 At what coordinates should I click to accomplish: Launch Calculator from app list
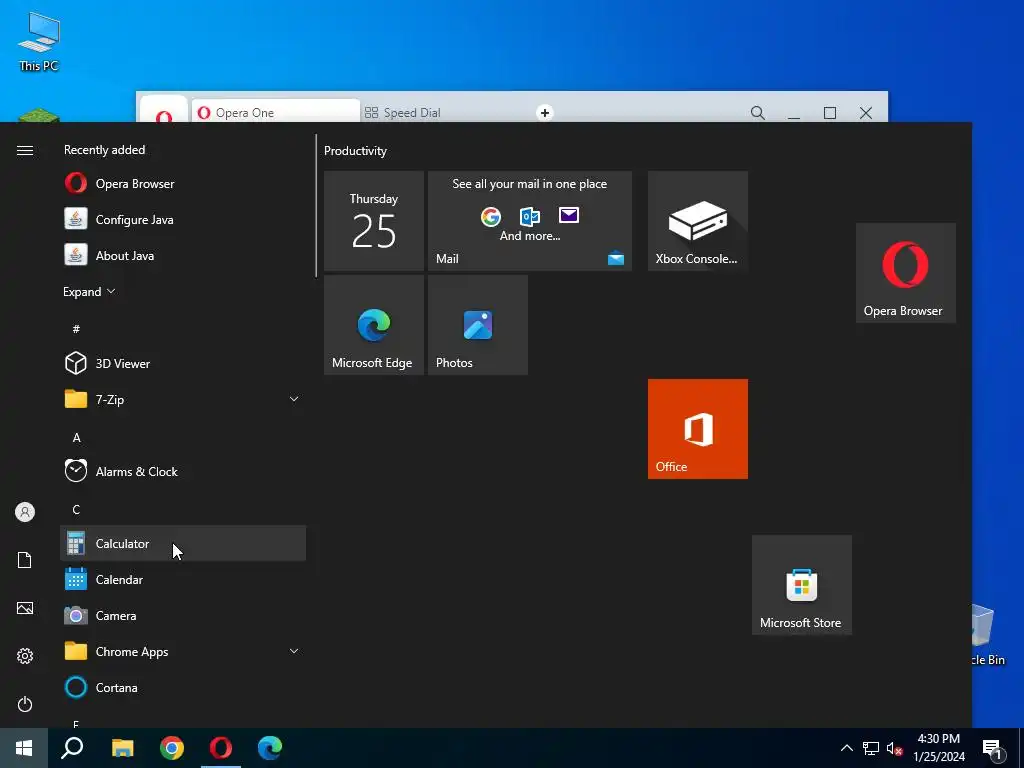pyautogui.click(x=183, y=543)
